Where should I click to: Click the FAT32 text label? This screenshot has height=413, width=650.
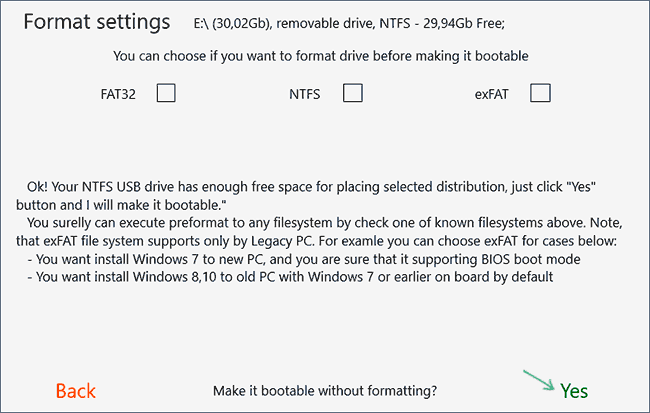118,94
